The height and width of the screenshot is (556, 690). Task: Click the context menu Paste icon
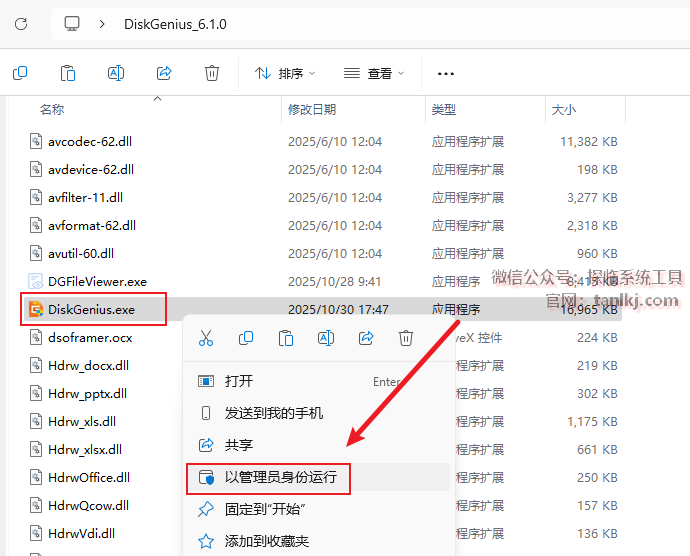pos(286,338)
